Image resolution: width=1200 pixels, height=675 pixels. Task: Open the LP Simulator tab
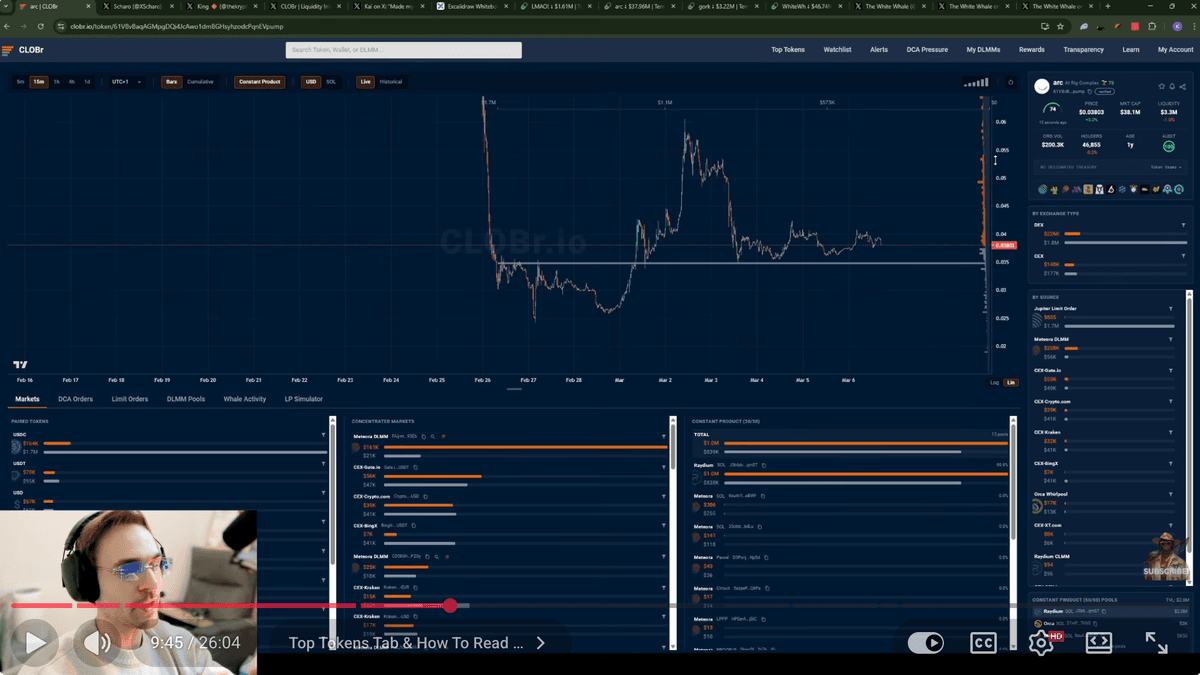[304, 399]
